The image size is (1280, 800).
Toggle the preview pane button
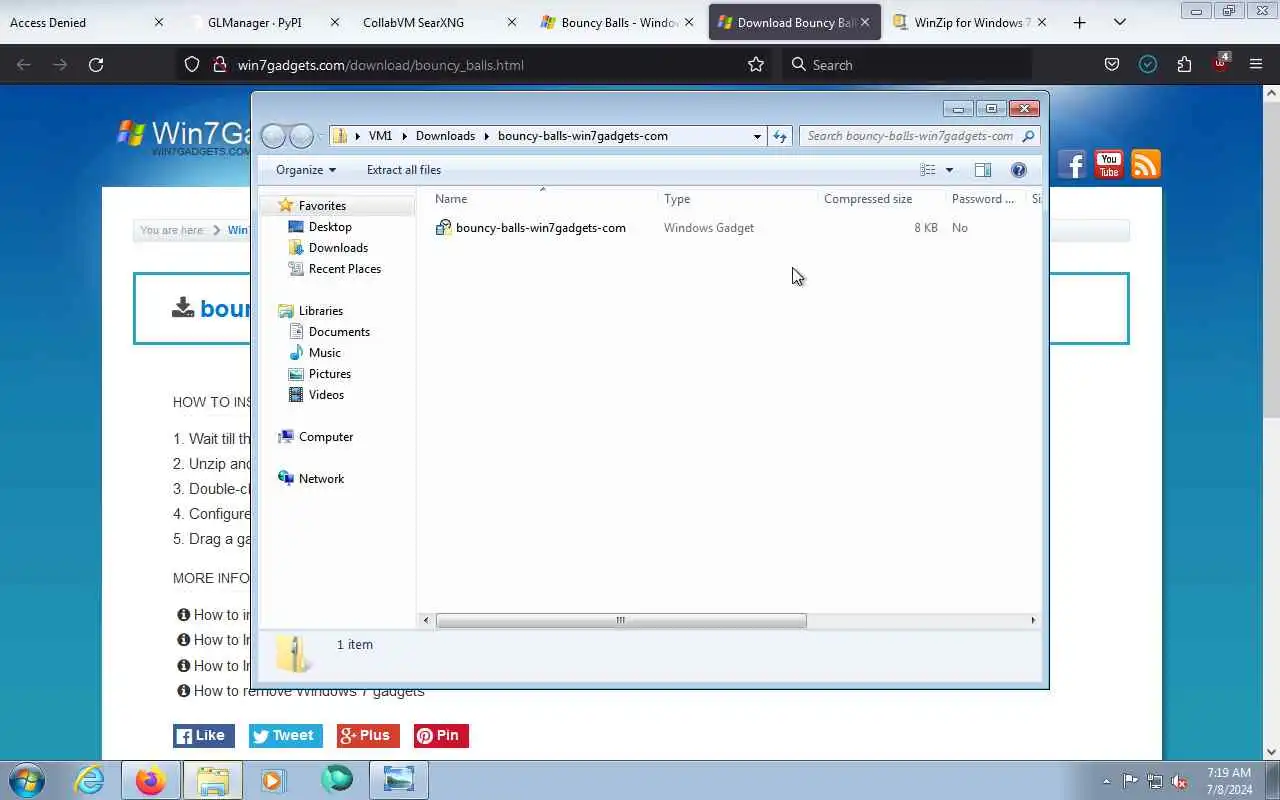point(983,170)
